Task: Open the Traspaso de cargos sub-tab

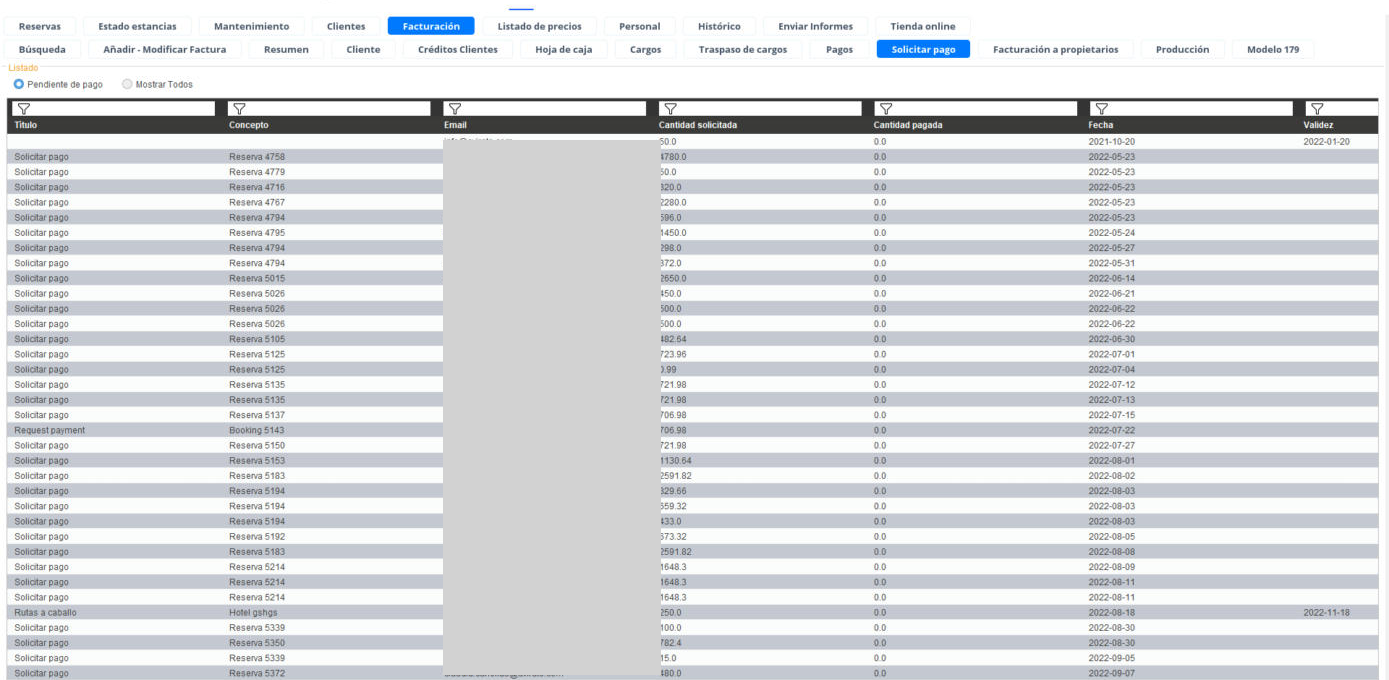Action: click(743, 49)
